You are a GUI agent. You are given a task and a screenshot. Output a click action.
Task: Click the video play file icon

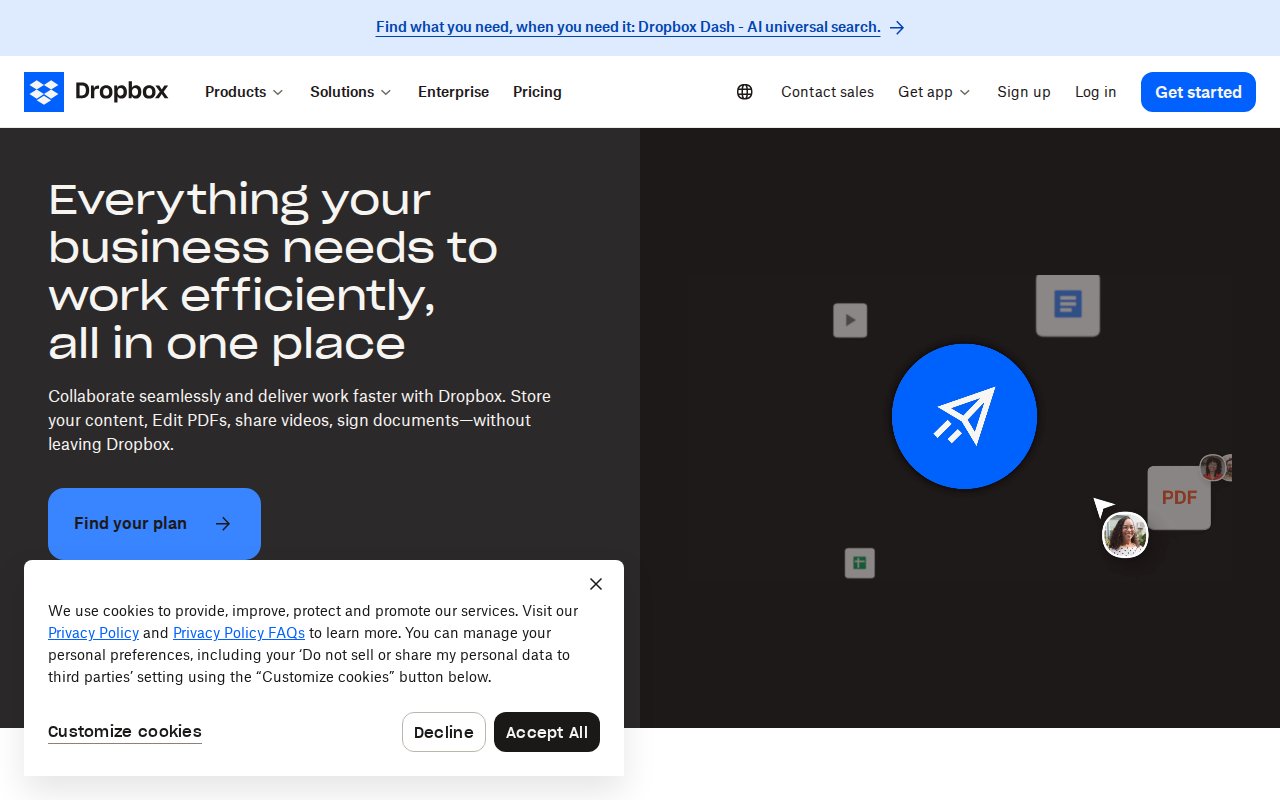(850, 320)
